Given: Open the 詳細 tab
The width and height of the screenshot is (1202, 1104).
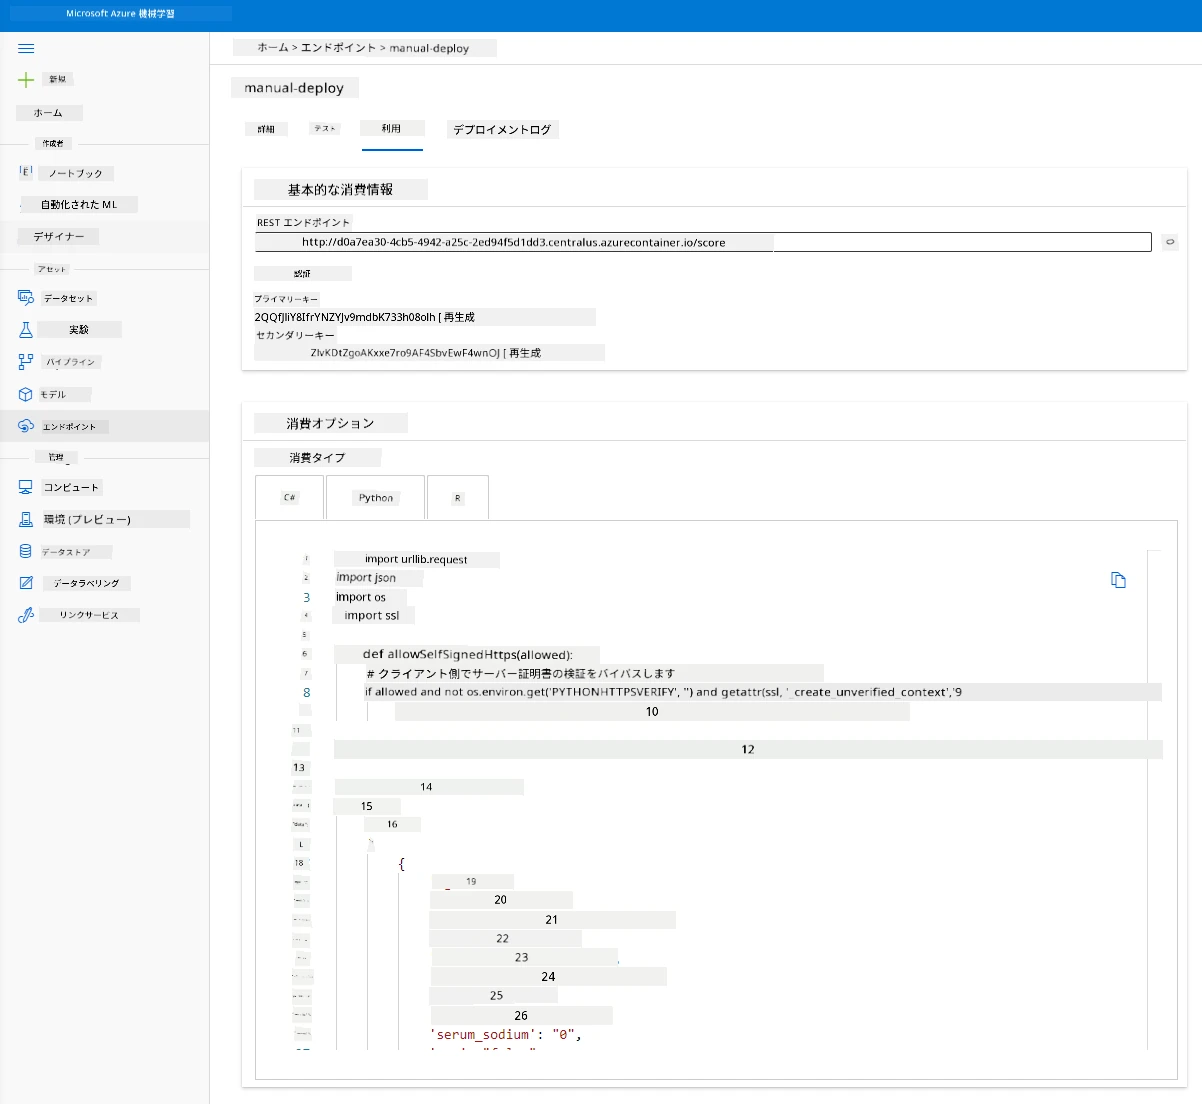Looking at the screenshot, I should [x=266, y=129].
